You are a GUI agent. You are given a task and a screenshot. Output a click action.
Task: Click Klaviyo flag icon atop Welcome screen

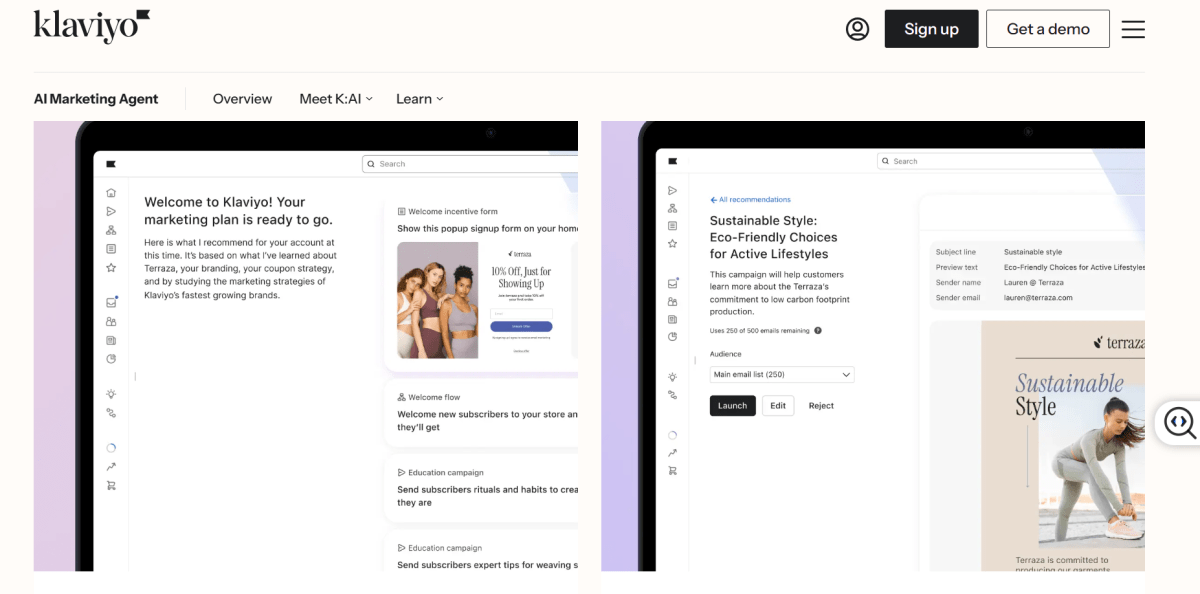tap(111, 163)
